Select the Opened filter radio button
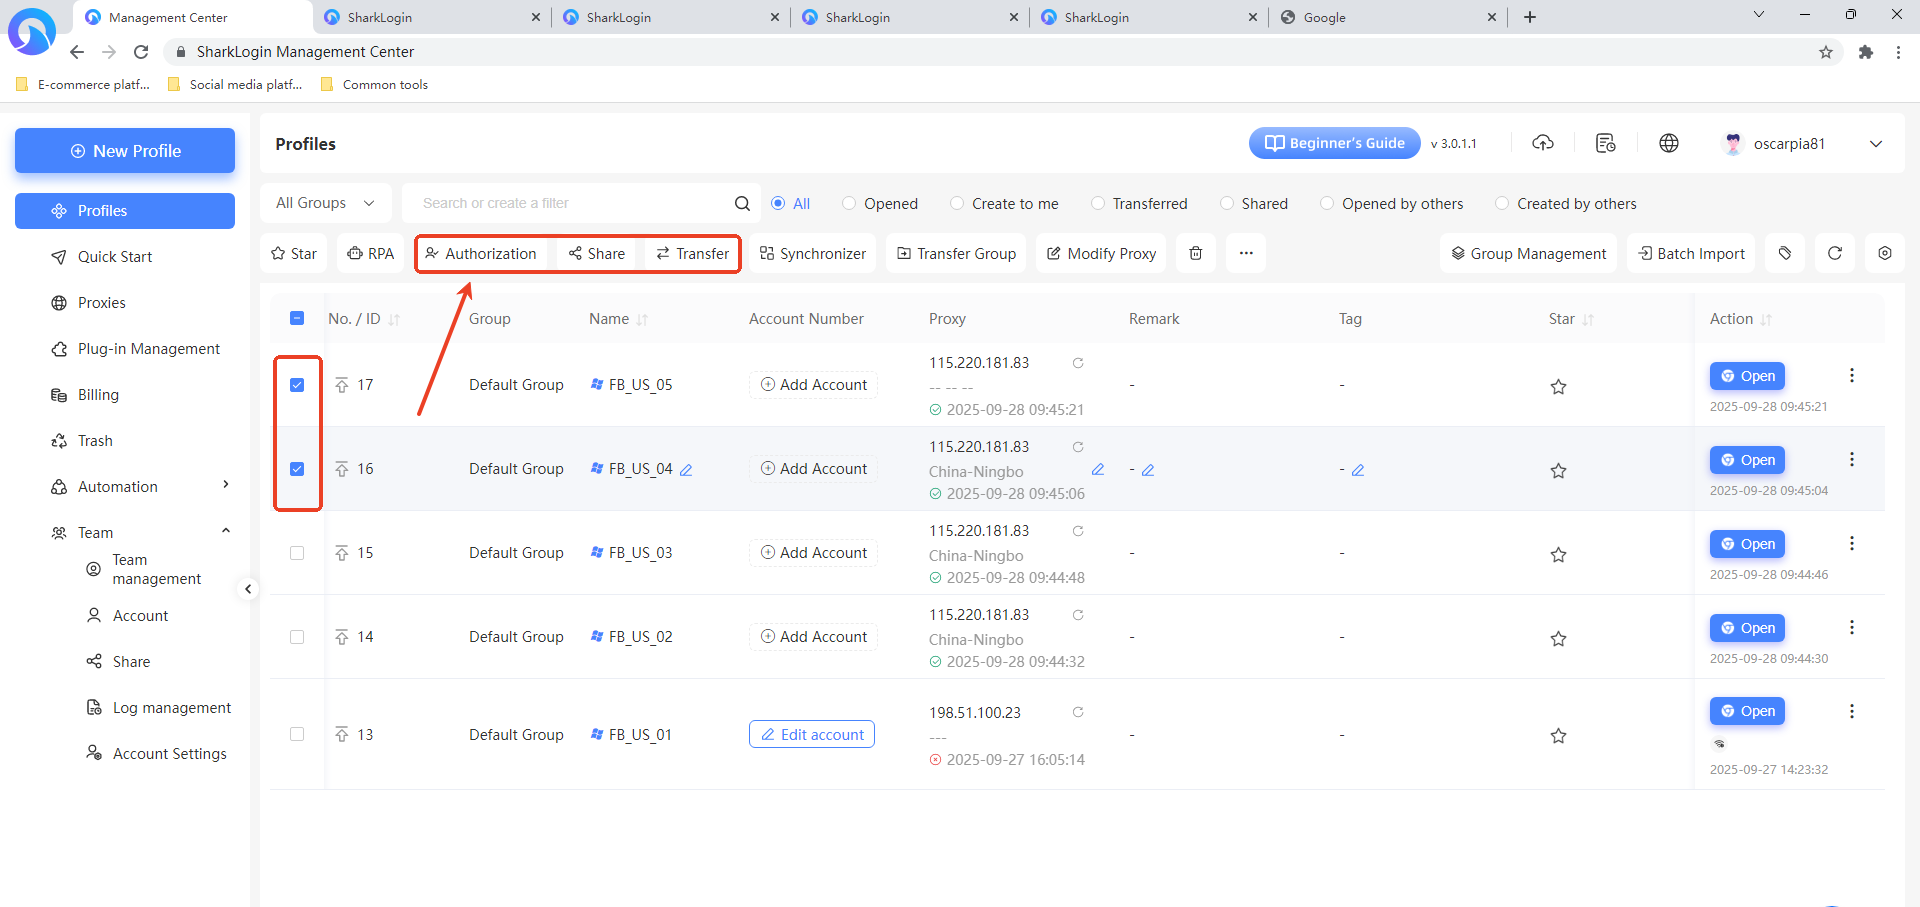This screenshot has width=1920, height=907. 849,204
